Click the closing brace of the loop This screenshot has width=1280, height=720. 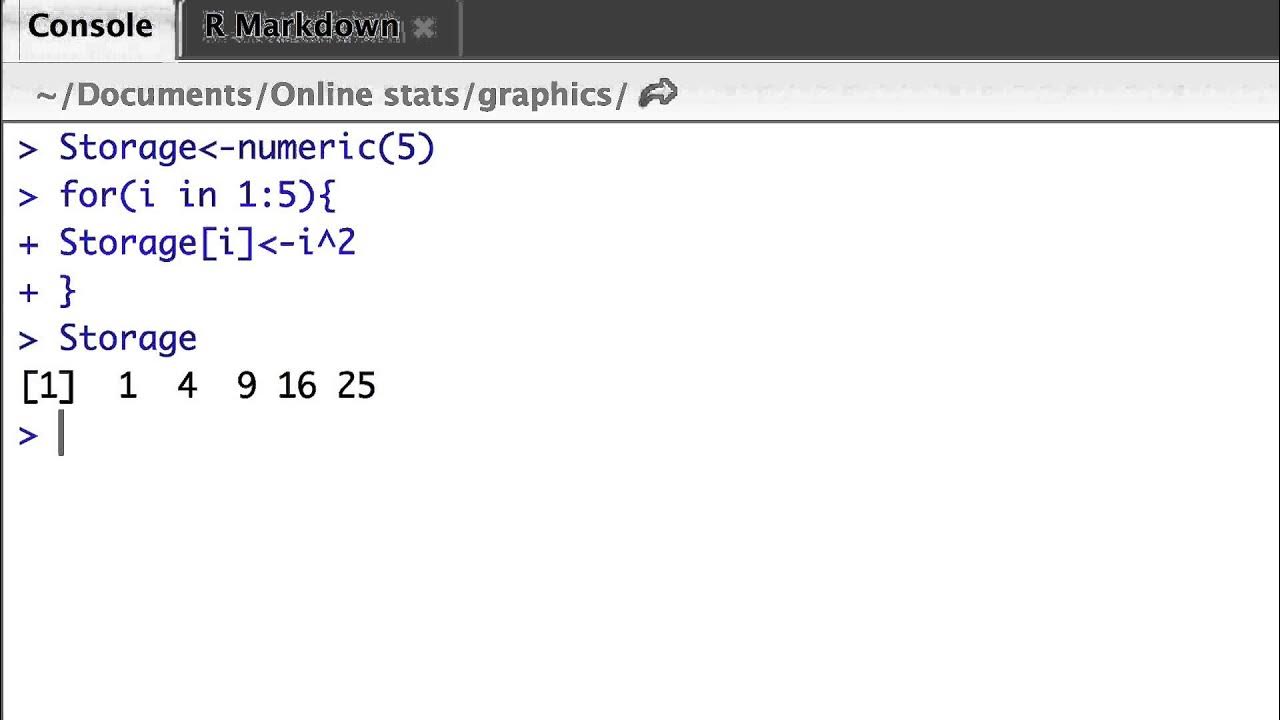point(67,291)
